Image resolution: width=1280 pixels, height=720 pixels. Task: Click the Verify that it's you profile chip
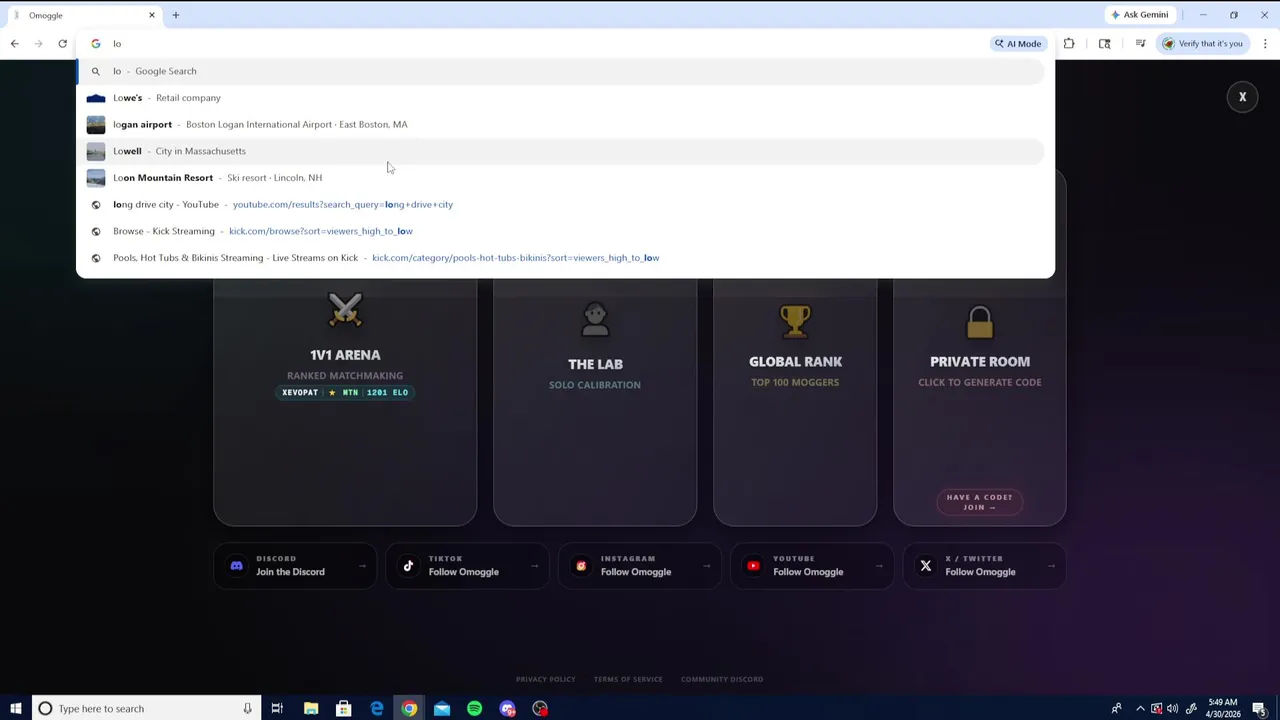[1203, 43]
